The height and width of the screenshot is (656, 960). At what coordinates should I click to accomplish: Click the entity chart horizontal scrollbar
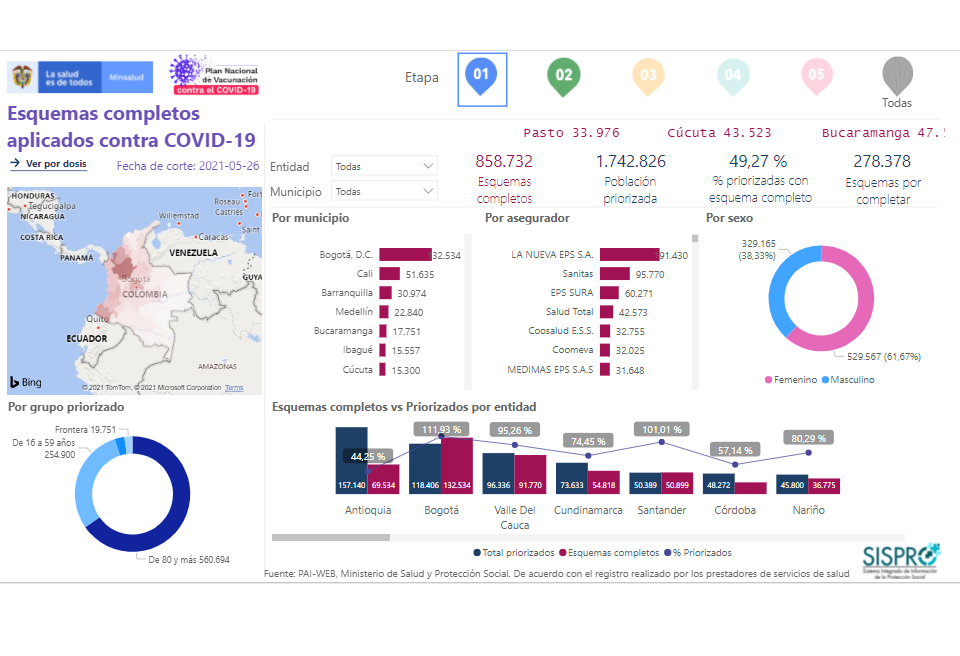(331, 537)
